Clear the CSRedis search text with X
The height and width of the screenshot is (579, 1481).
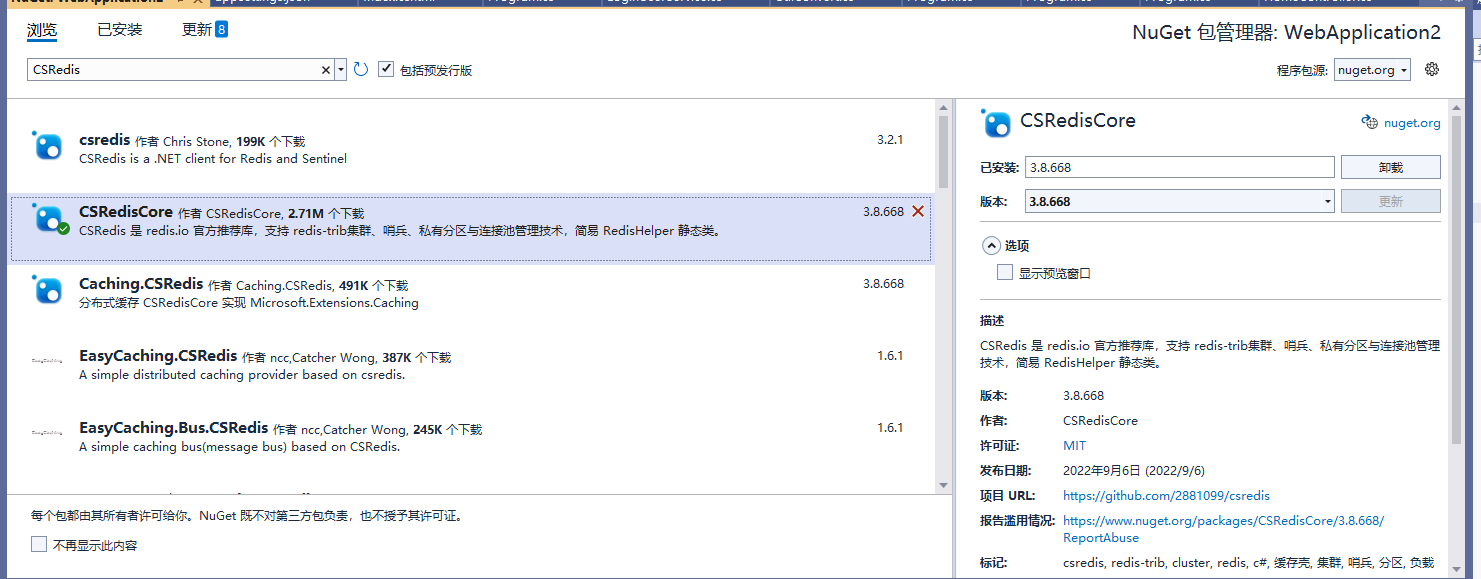(325, 70)
